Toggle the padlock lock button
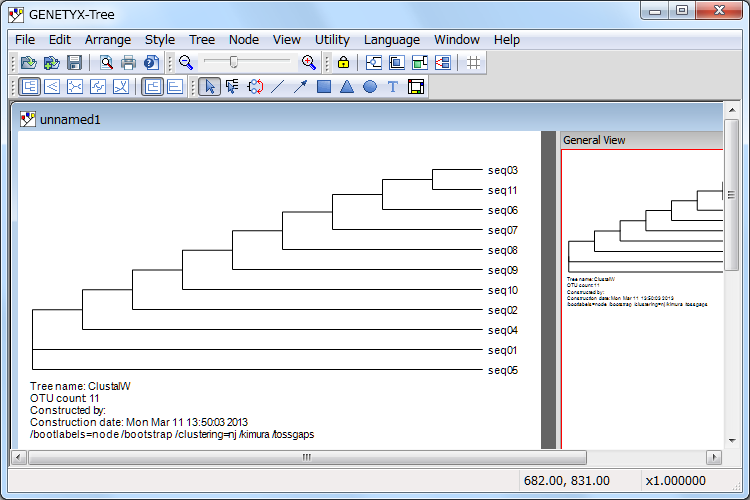This screenshot has height=500, width=750. pos(343,63)
